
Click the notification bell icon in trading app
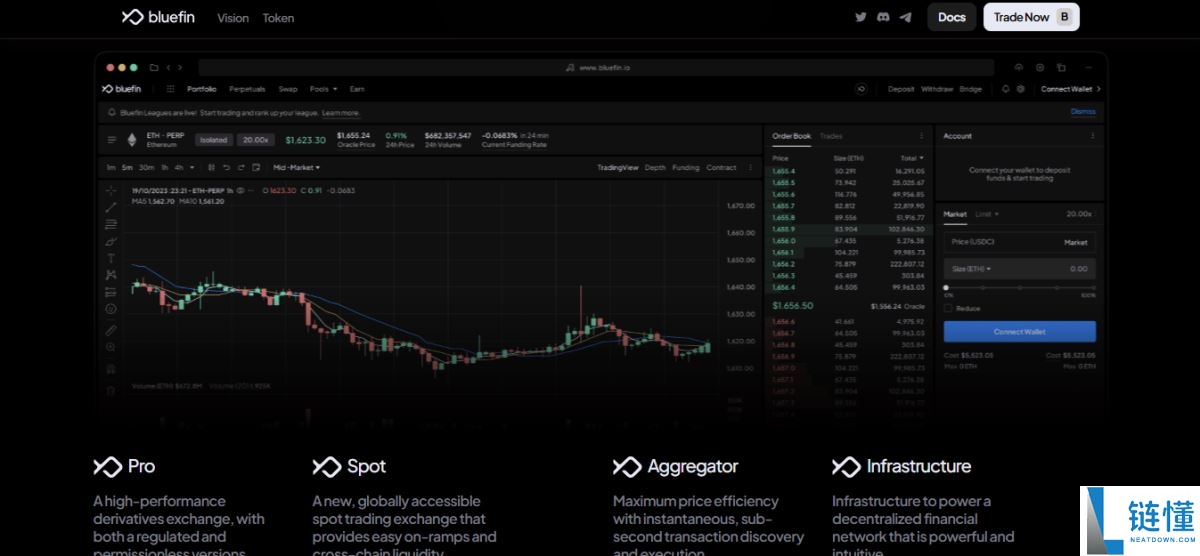pyautogui.click(x=1006, y=89)
